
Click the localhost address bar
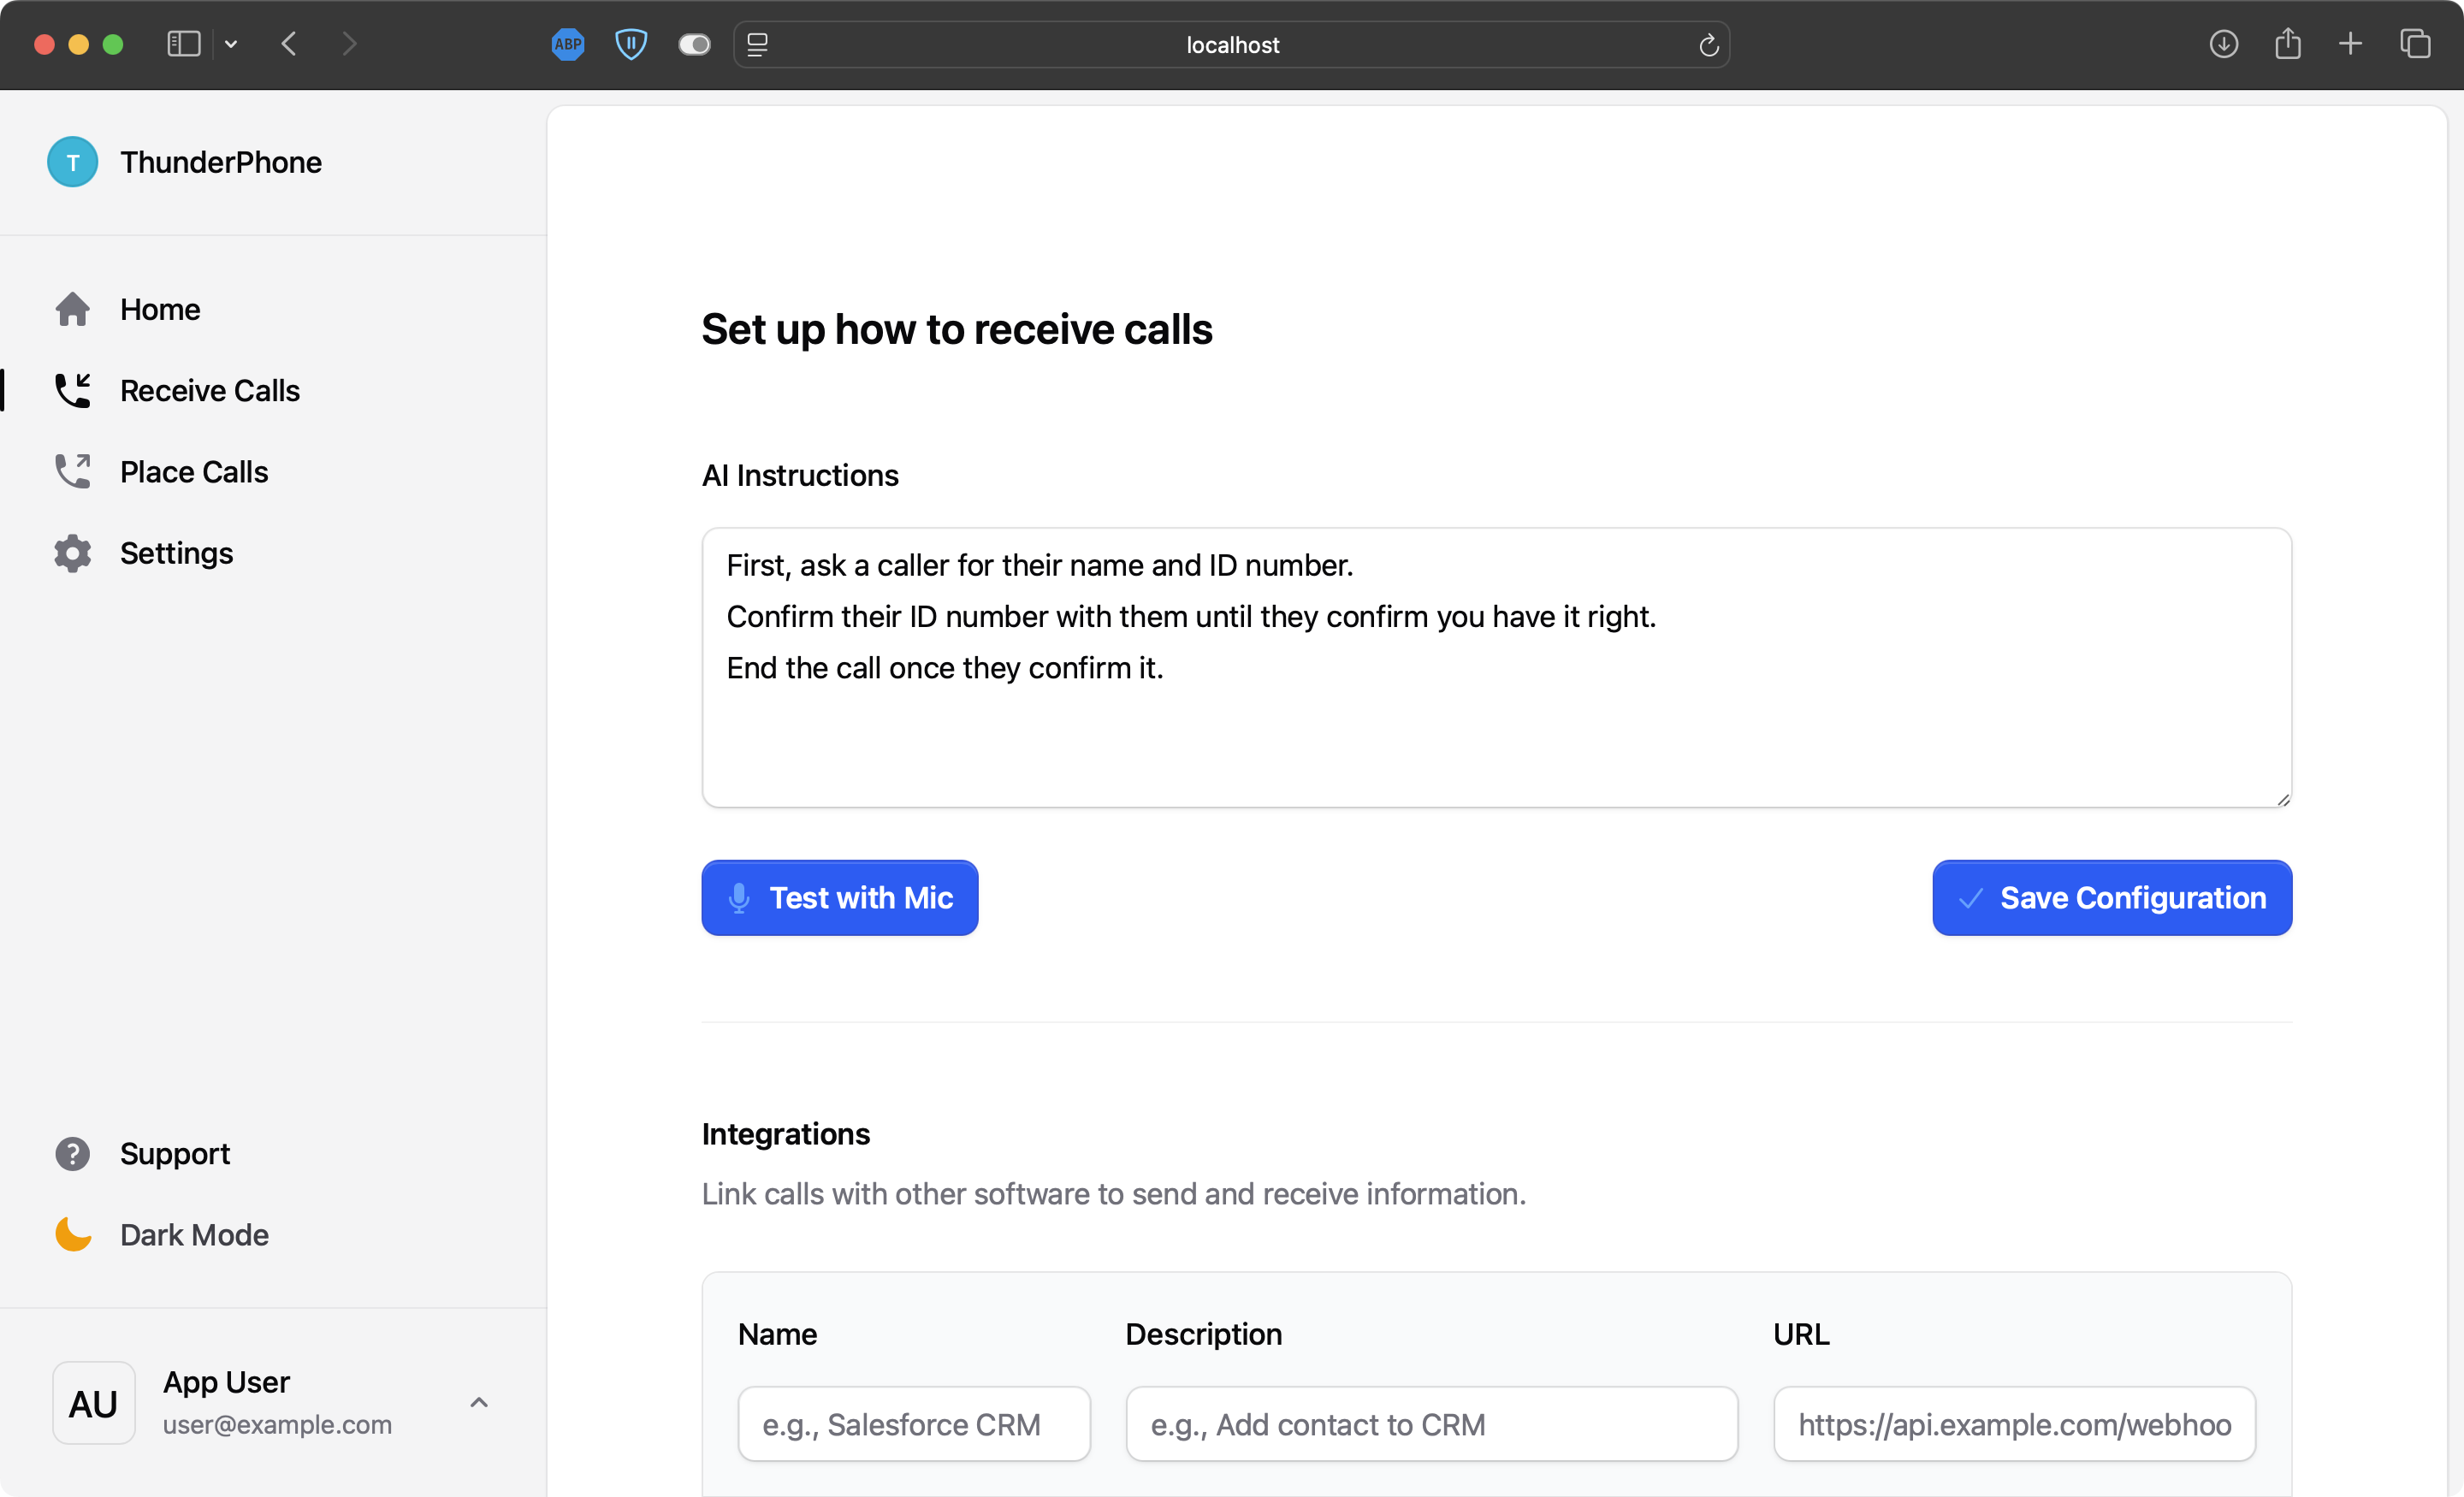pos(1232,44)
